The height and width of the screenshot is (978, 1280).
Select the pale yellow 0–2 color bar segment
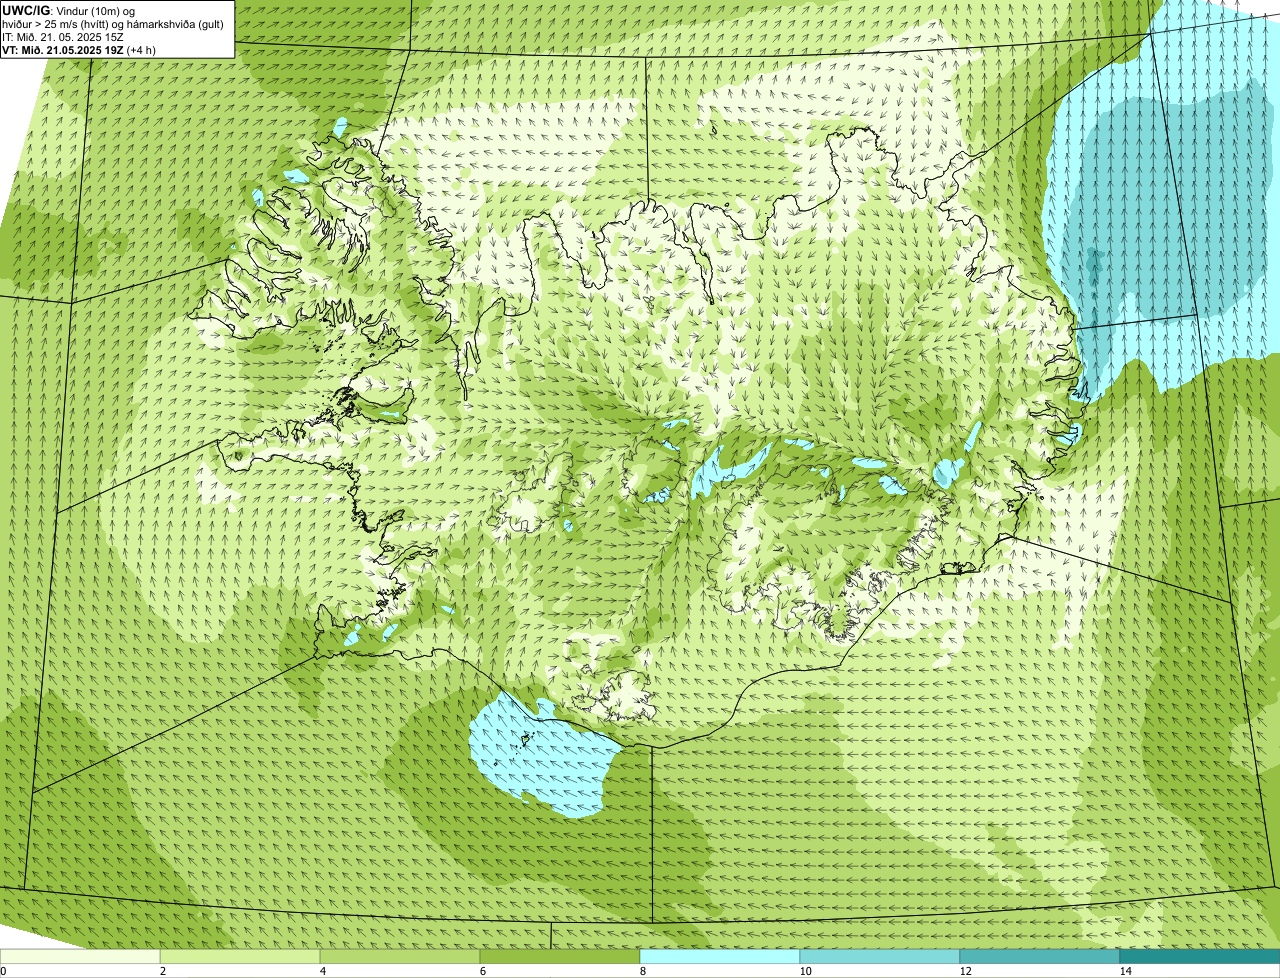pyautogui.click(x=80, y=956)
